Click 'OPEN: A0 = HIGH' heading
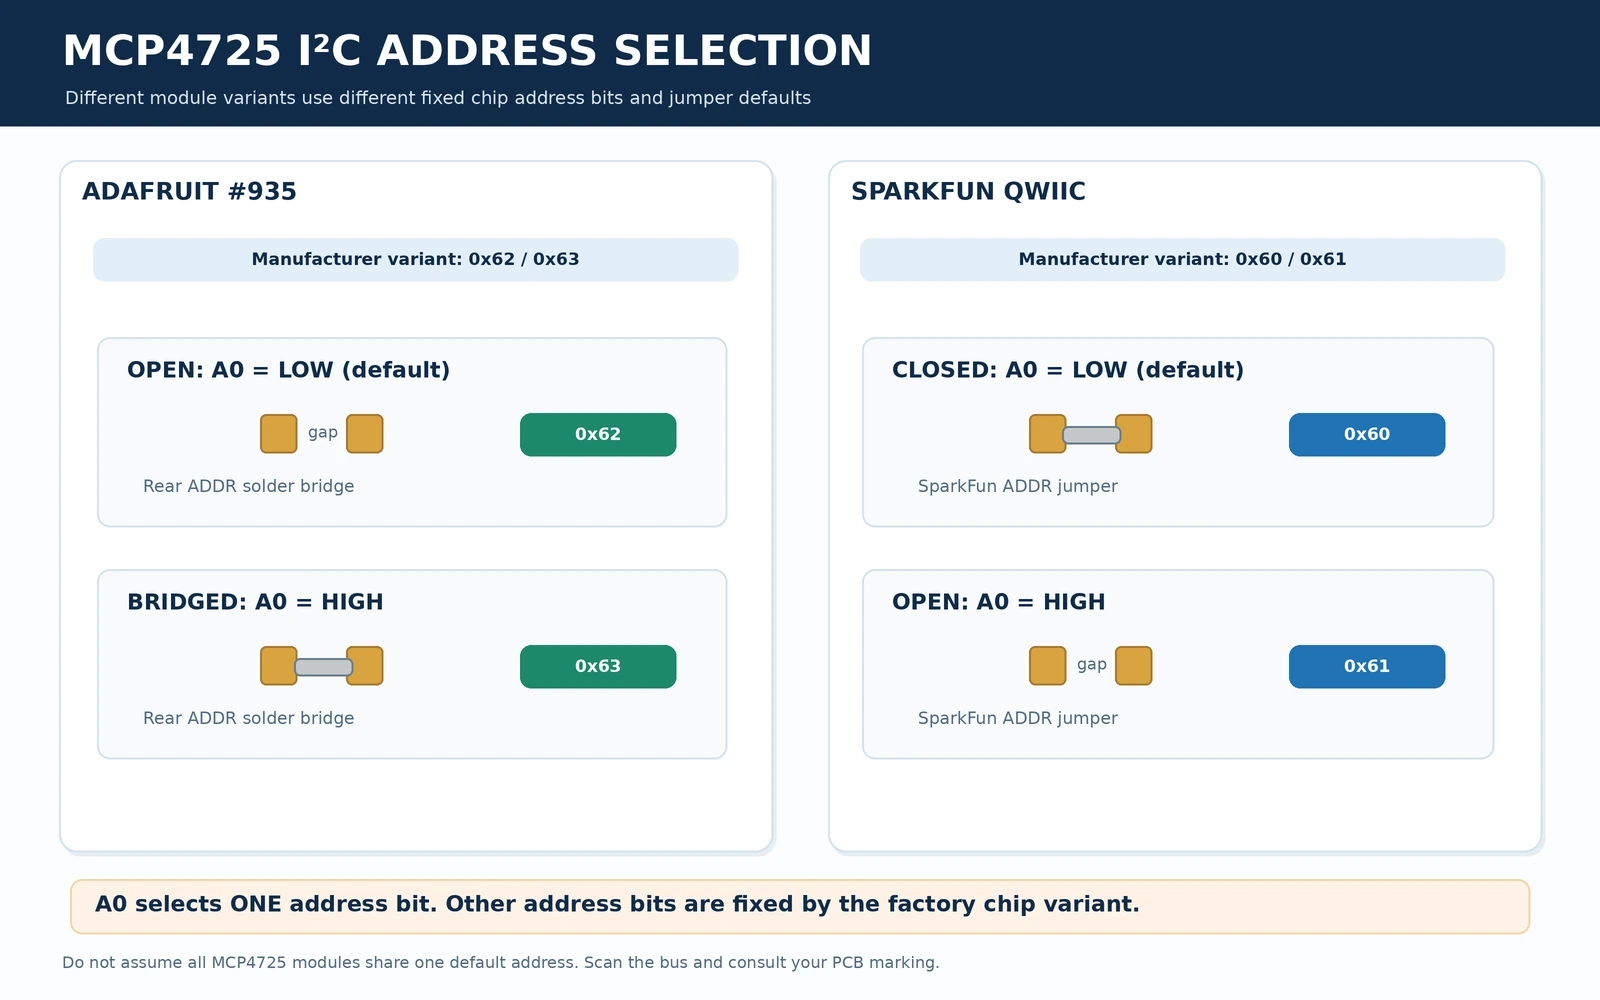1600x1000 pixels. 999,602
